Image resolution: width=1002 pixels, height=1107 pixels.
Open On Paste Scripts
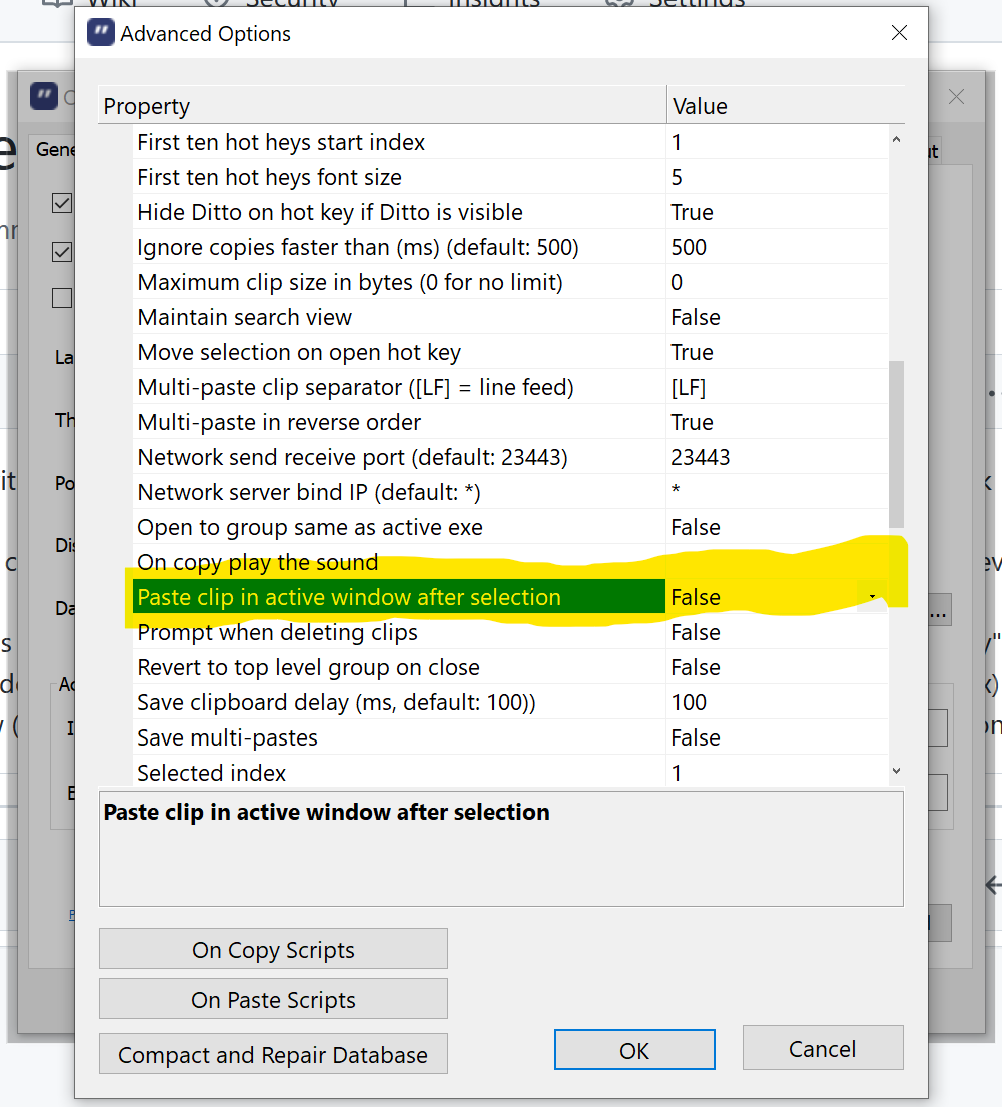pos(273,998)
